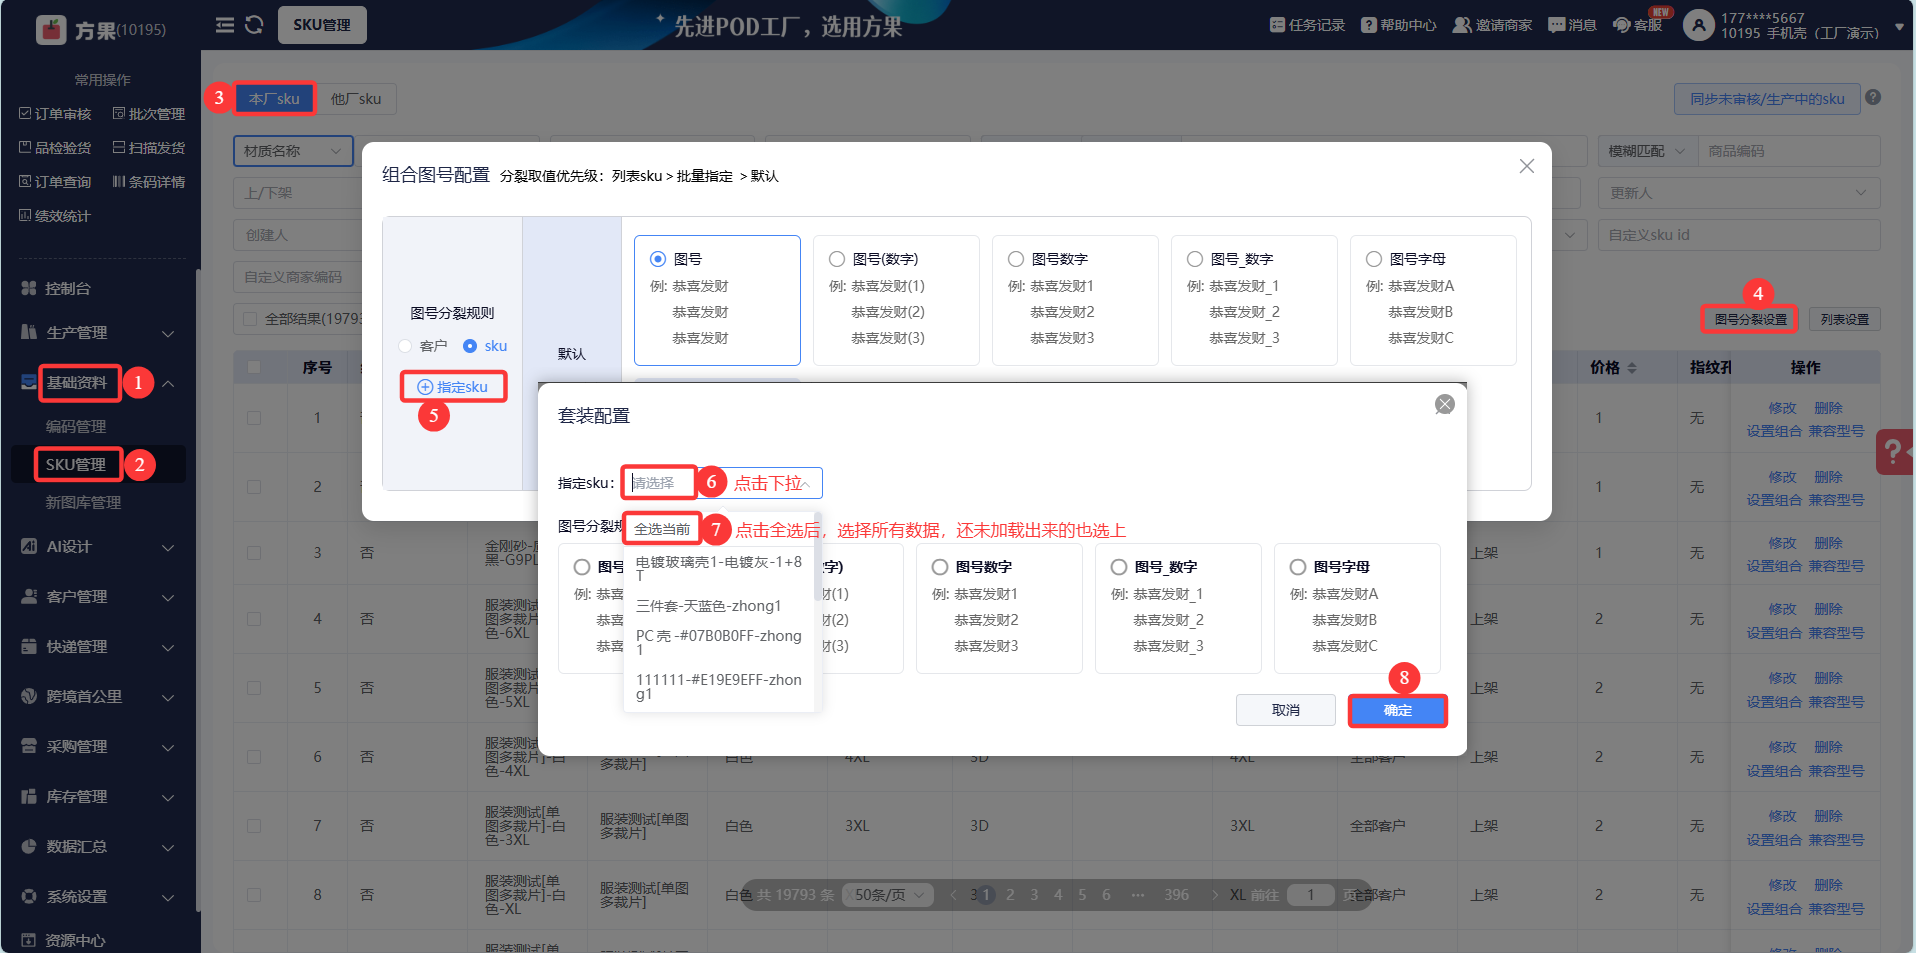
Task: Click 修改 link in row 1
Action: coord(1782,408)
